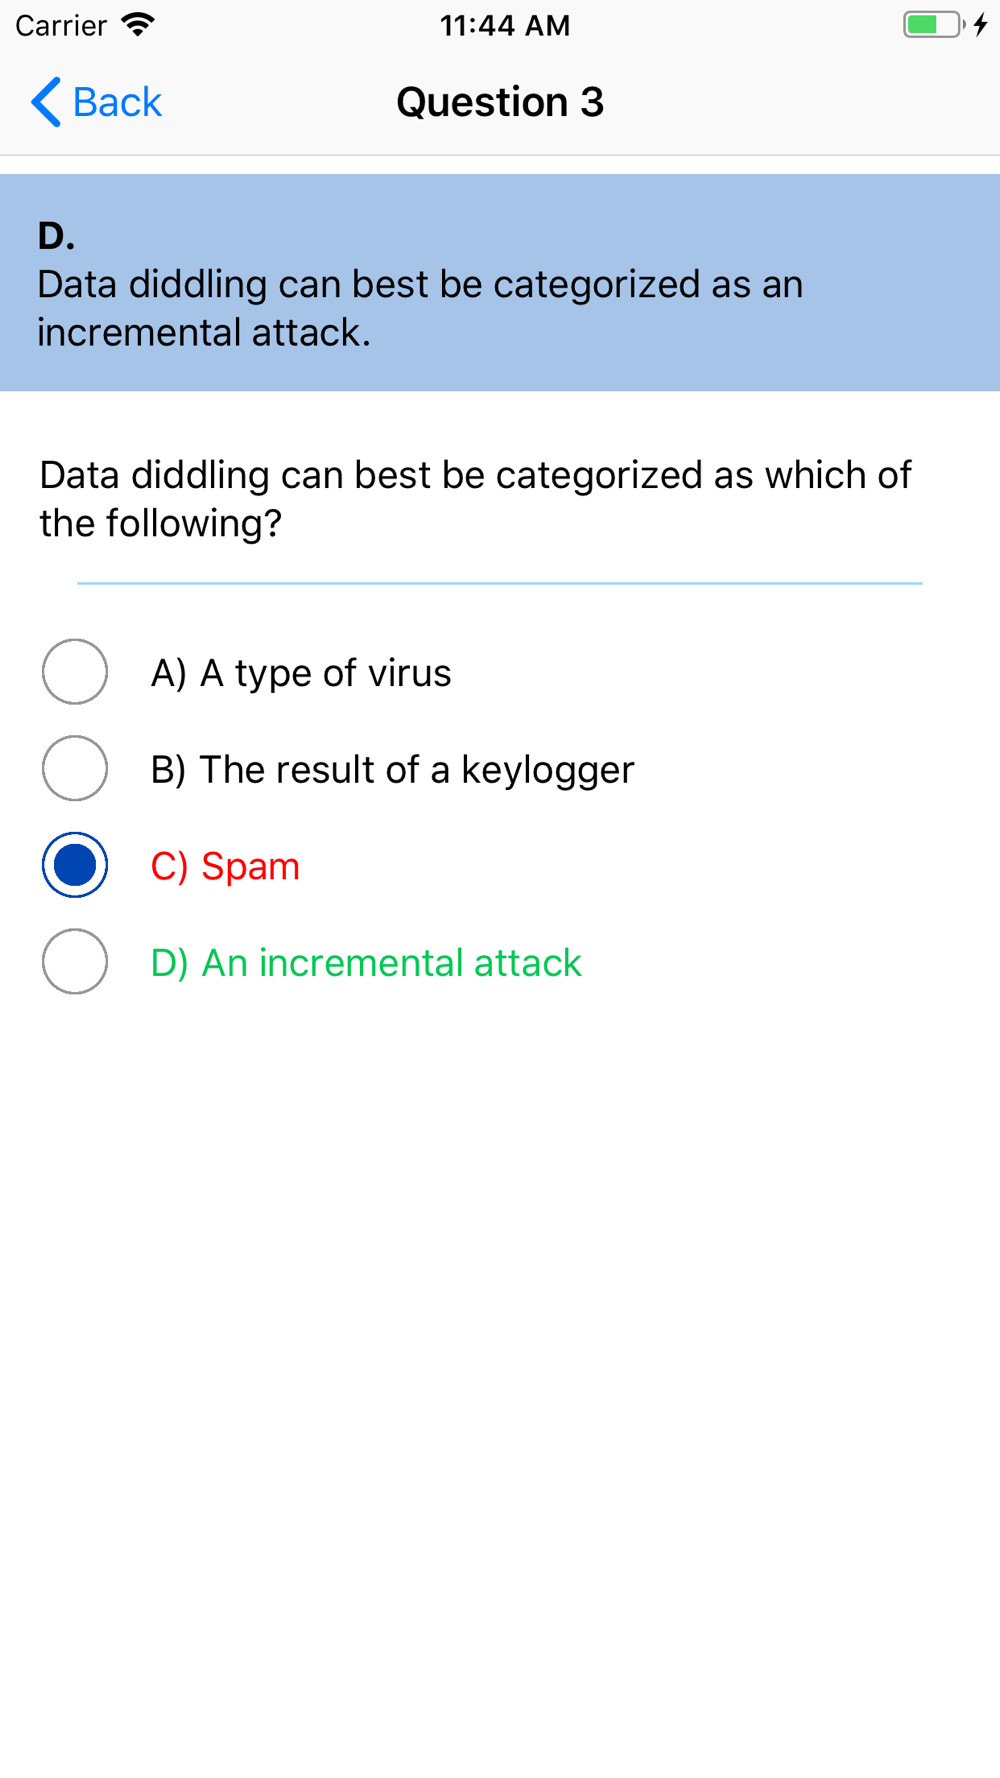
Task: Tap the red 'C) Spam' answer text
Action: pos(225,866)
